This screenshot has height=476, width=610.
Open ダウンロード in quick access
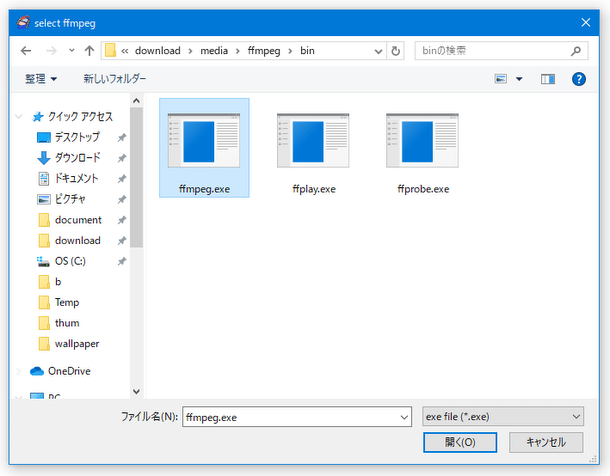(x=69, y=158)
